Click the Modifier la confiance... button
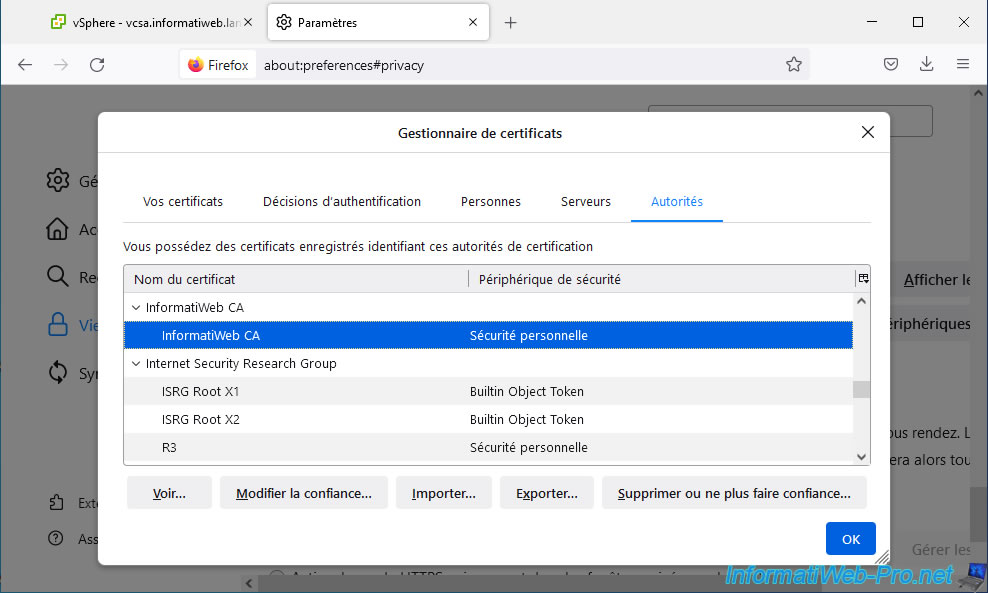This screenshot has height=593, width=988. pyautogui.click(x=303, y=493)
